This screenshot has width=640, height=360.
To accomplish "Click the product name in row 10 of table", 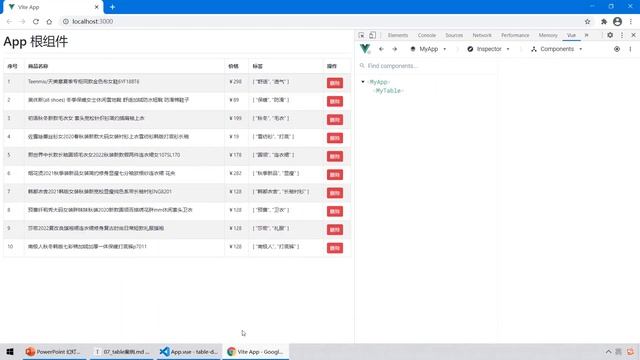I will 87,247.
